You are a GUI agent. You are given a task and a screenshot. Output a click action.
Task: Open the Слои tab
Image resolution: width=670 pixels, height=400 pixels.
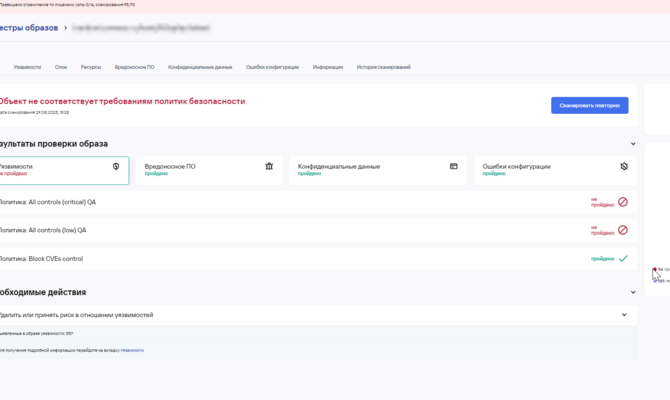(61, 67)
